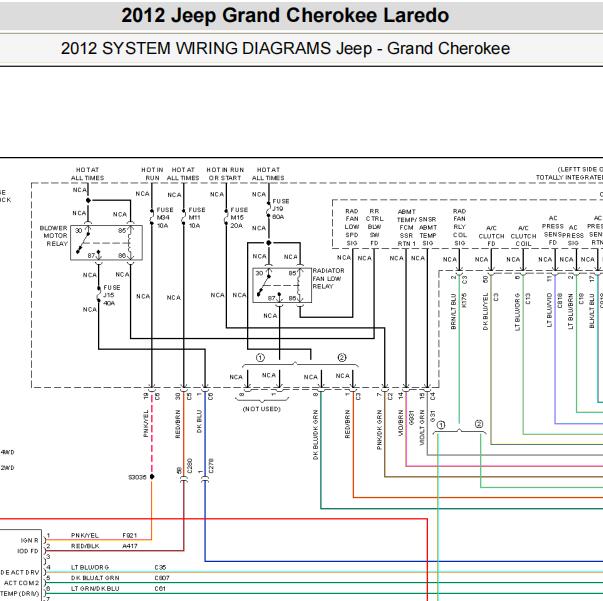Click the 'C278' connector label
603x601 pixels.
pyautogui.click(x=211, y=466)
